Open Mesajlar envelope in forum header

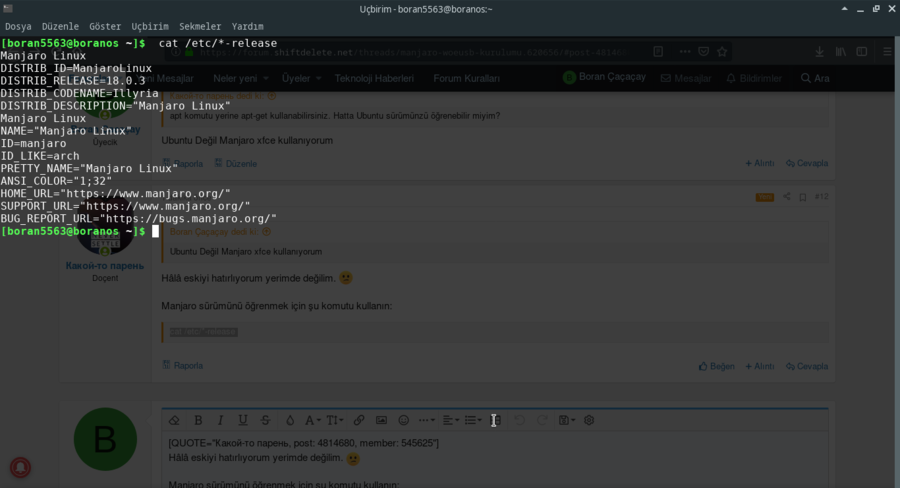pyautogui.click(x=686, y=78)
